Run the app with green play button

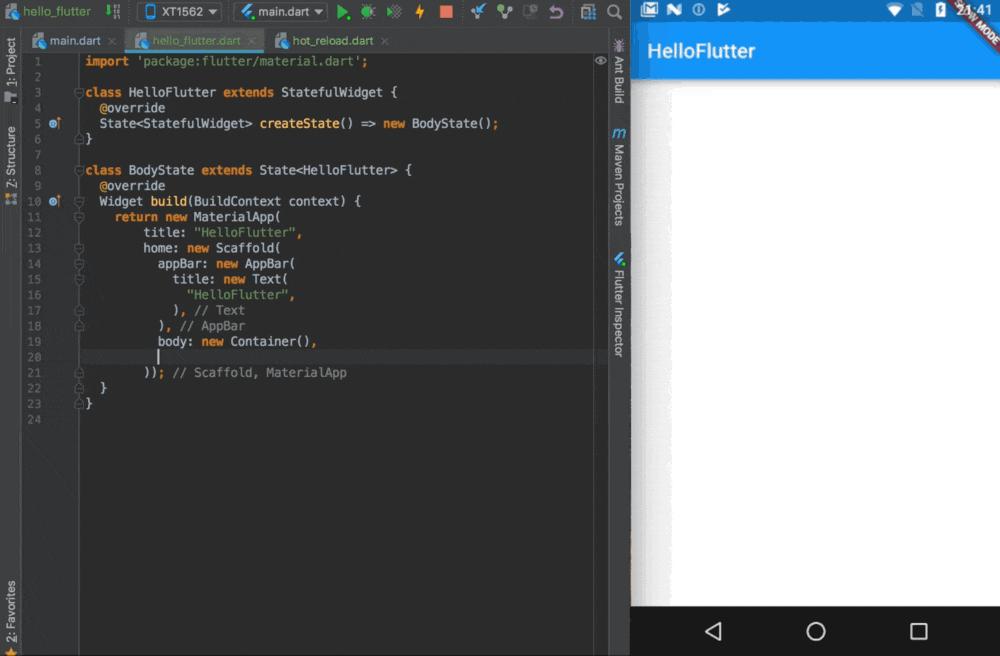pos(343,12)
